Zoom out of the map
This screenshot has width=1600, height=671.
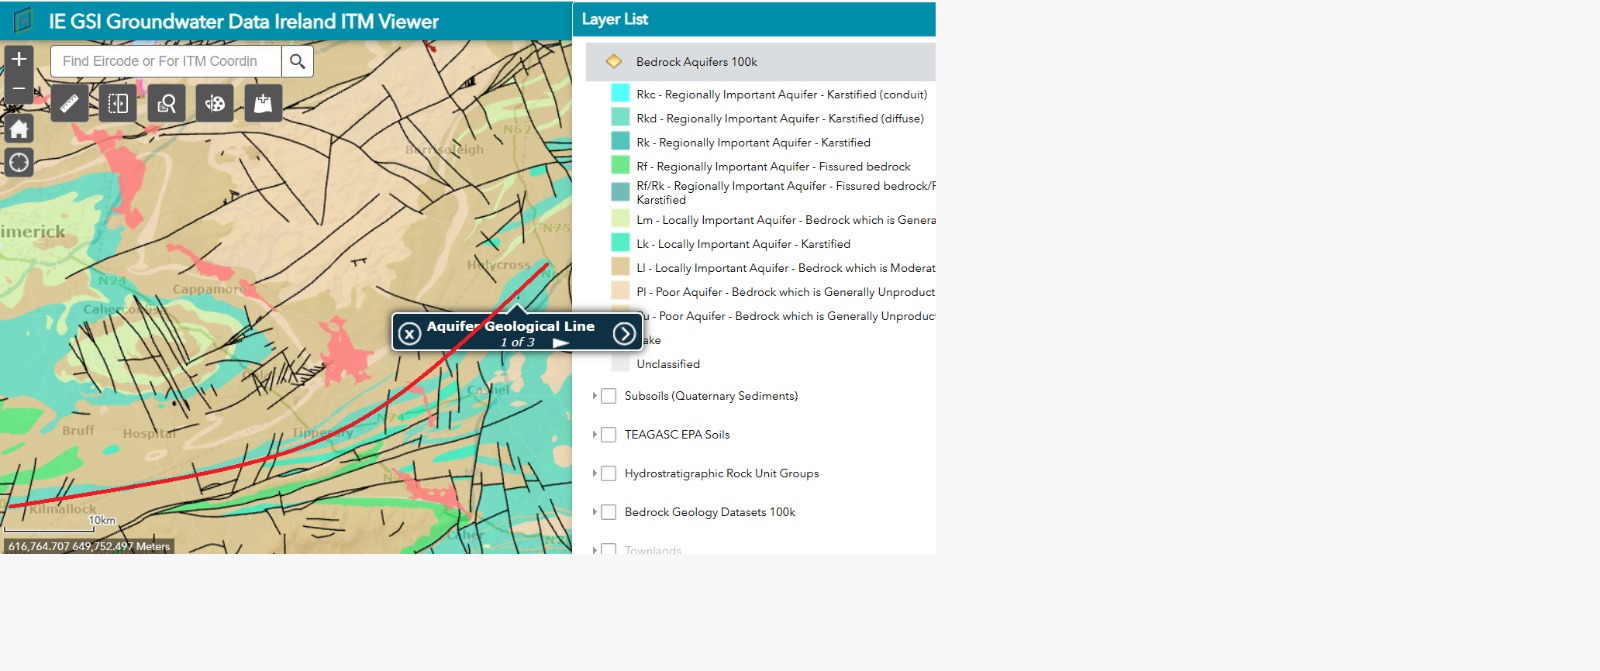pyautogui.click(x=19, y=89)
